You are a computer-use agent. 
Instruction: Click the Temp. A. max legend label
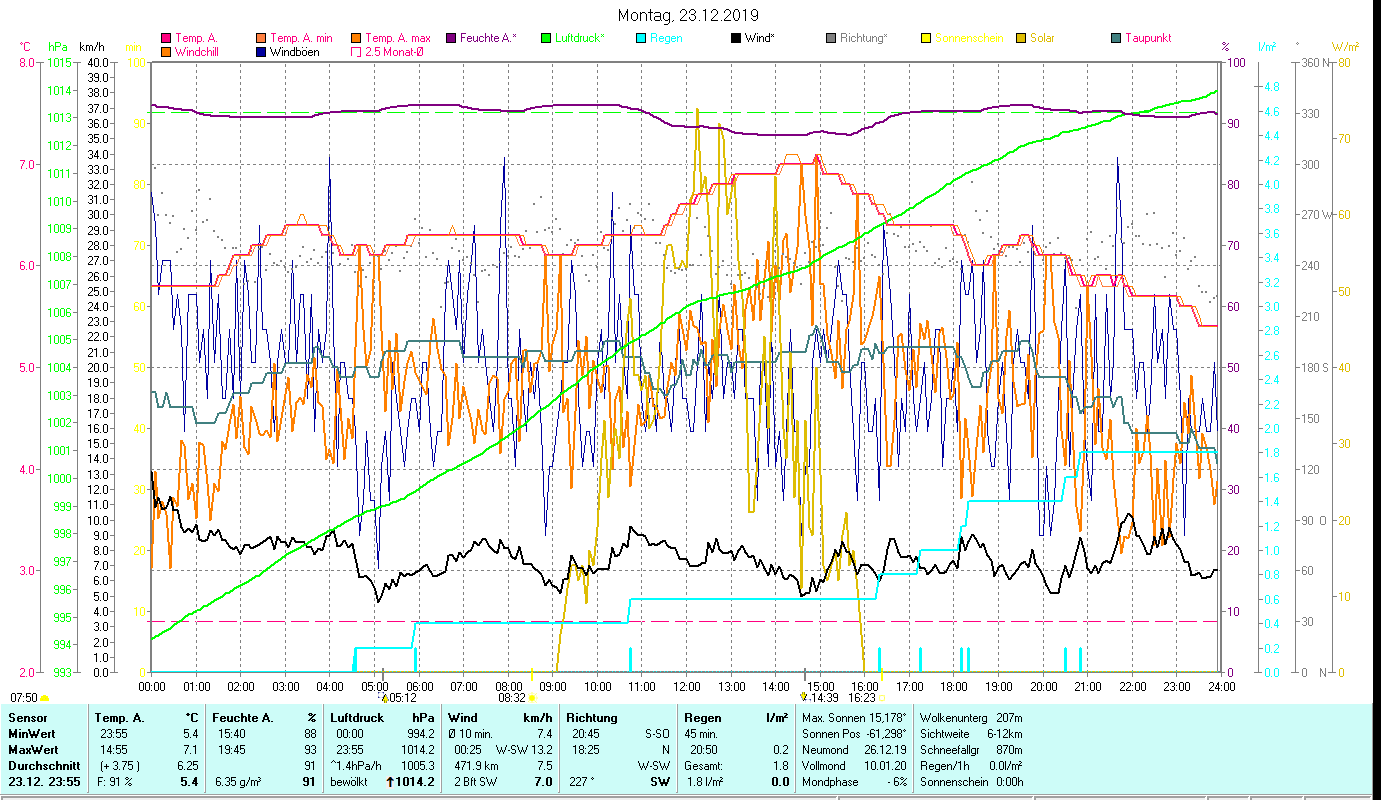click(397, 39)
